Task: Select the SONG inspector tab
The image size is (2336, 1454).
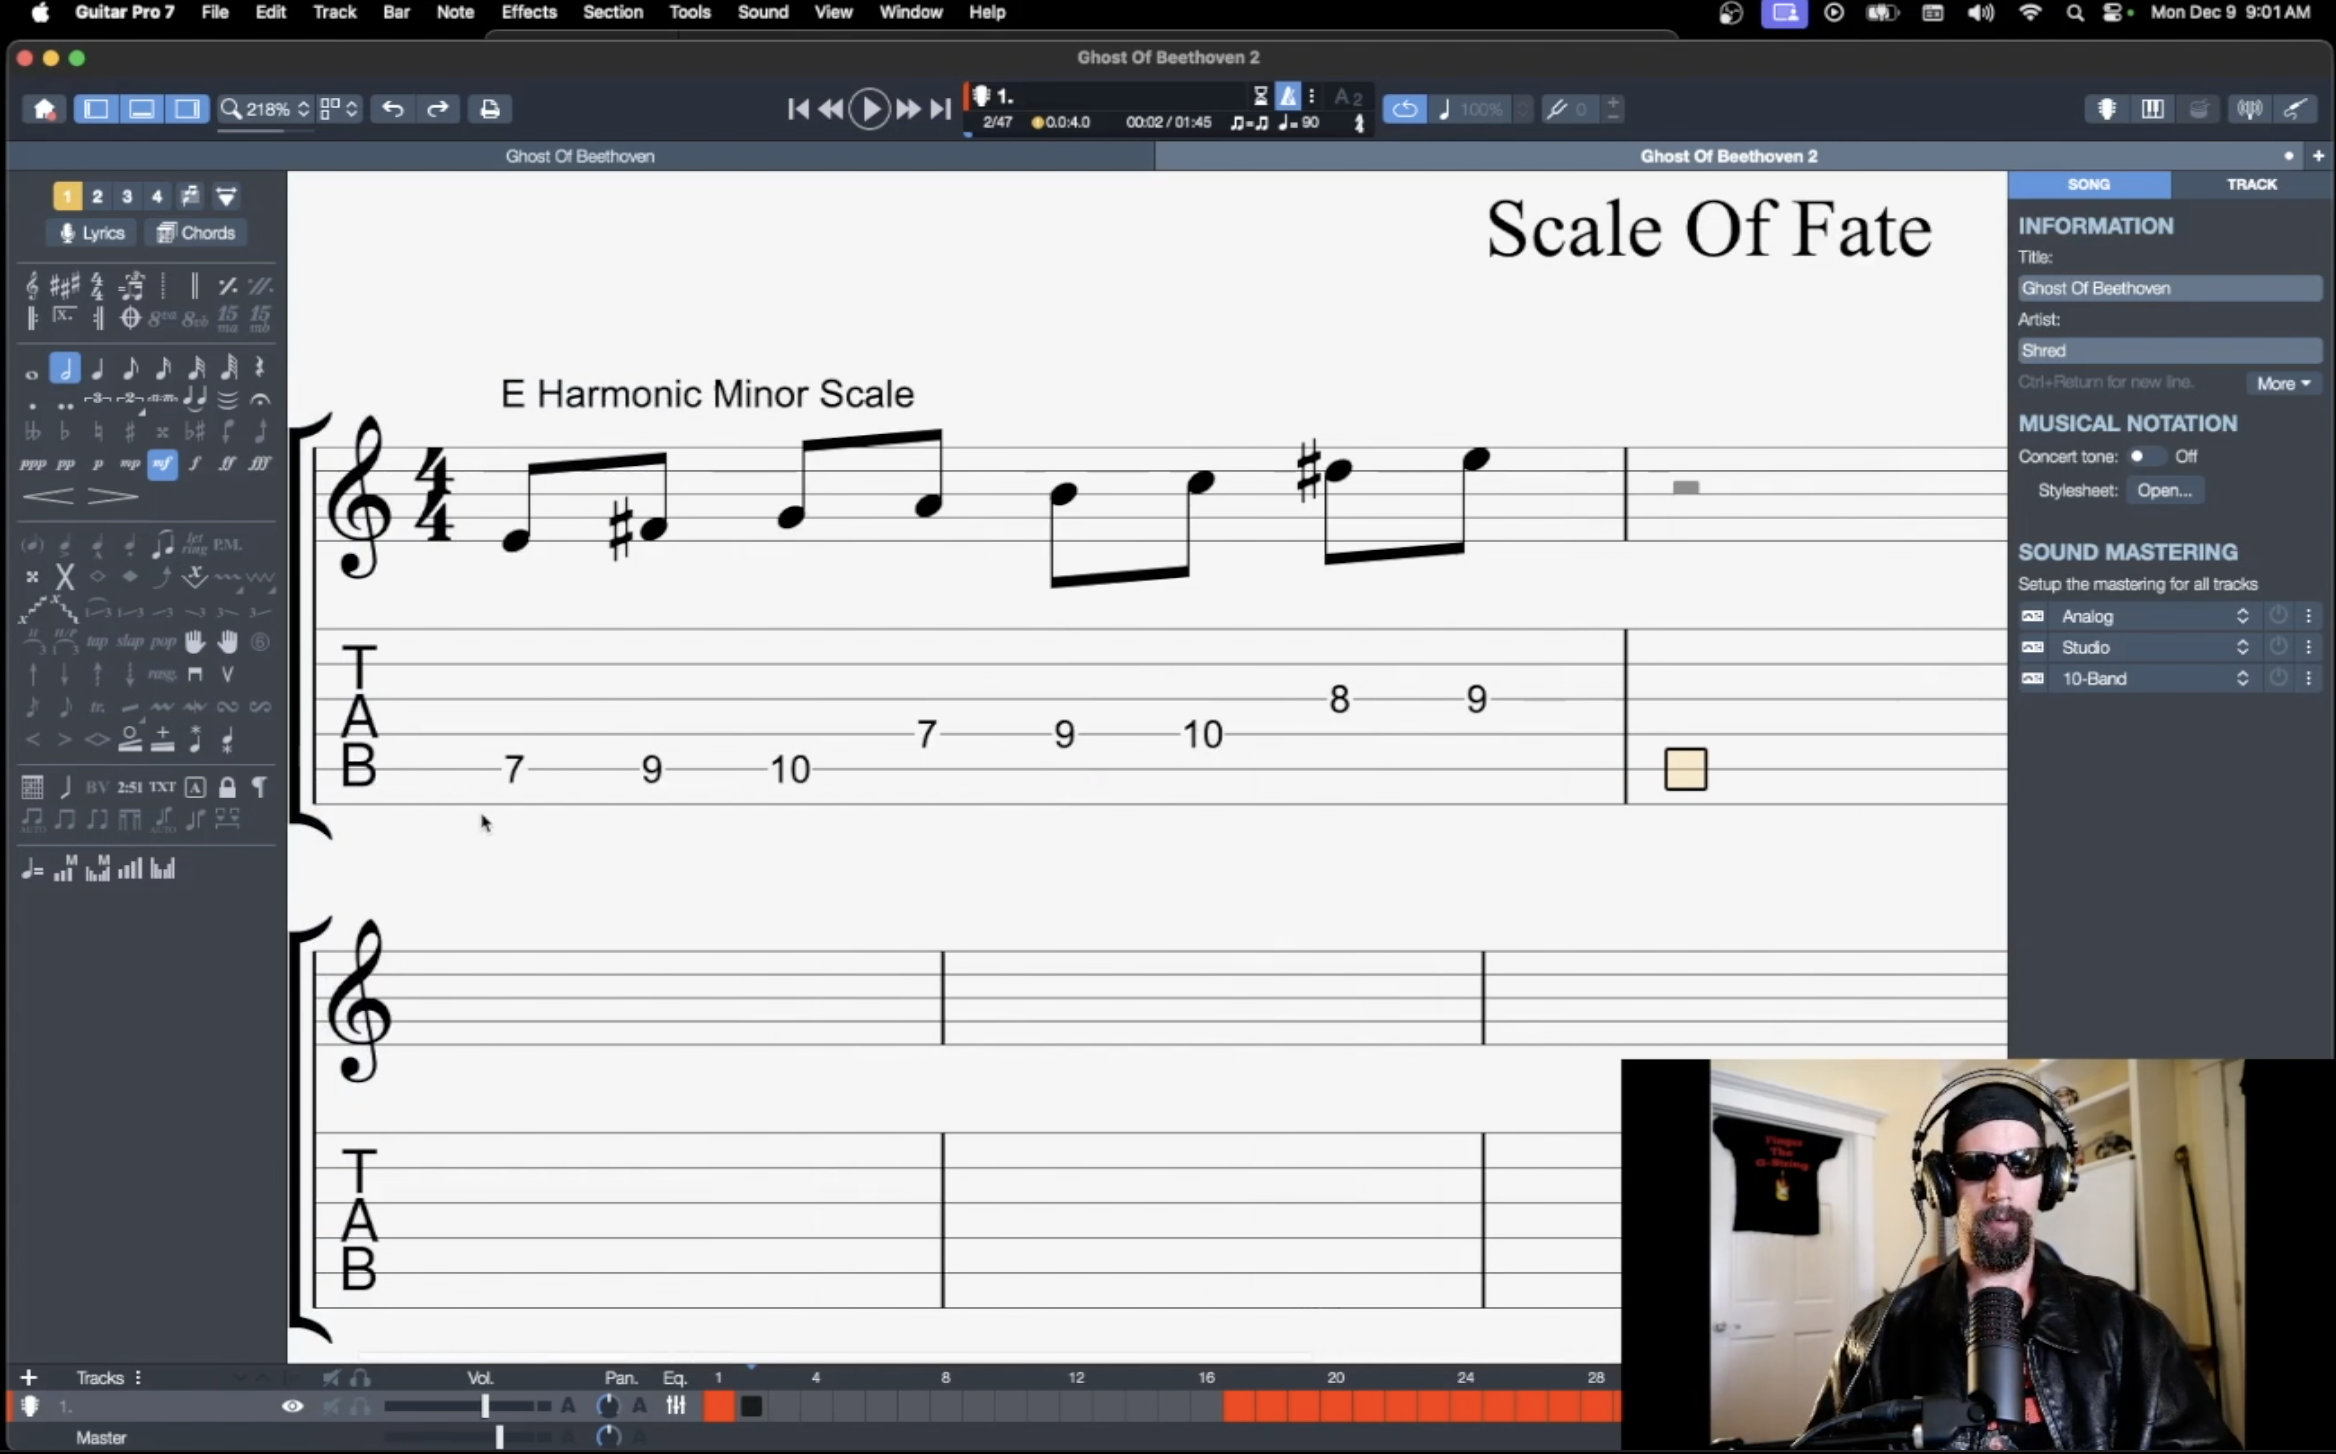Action: click(x=2089, y=184)
